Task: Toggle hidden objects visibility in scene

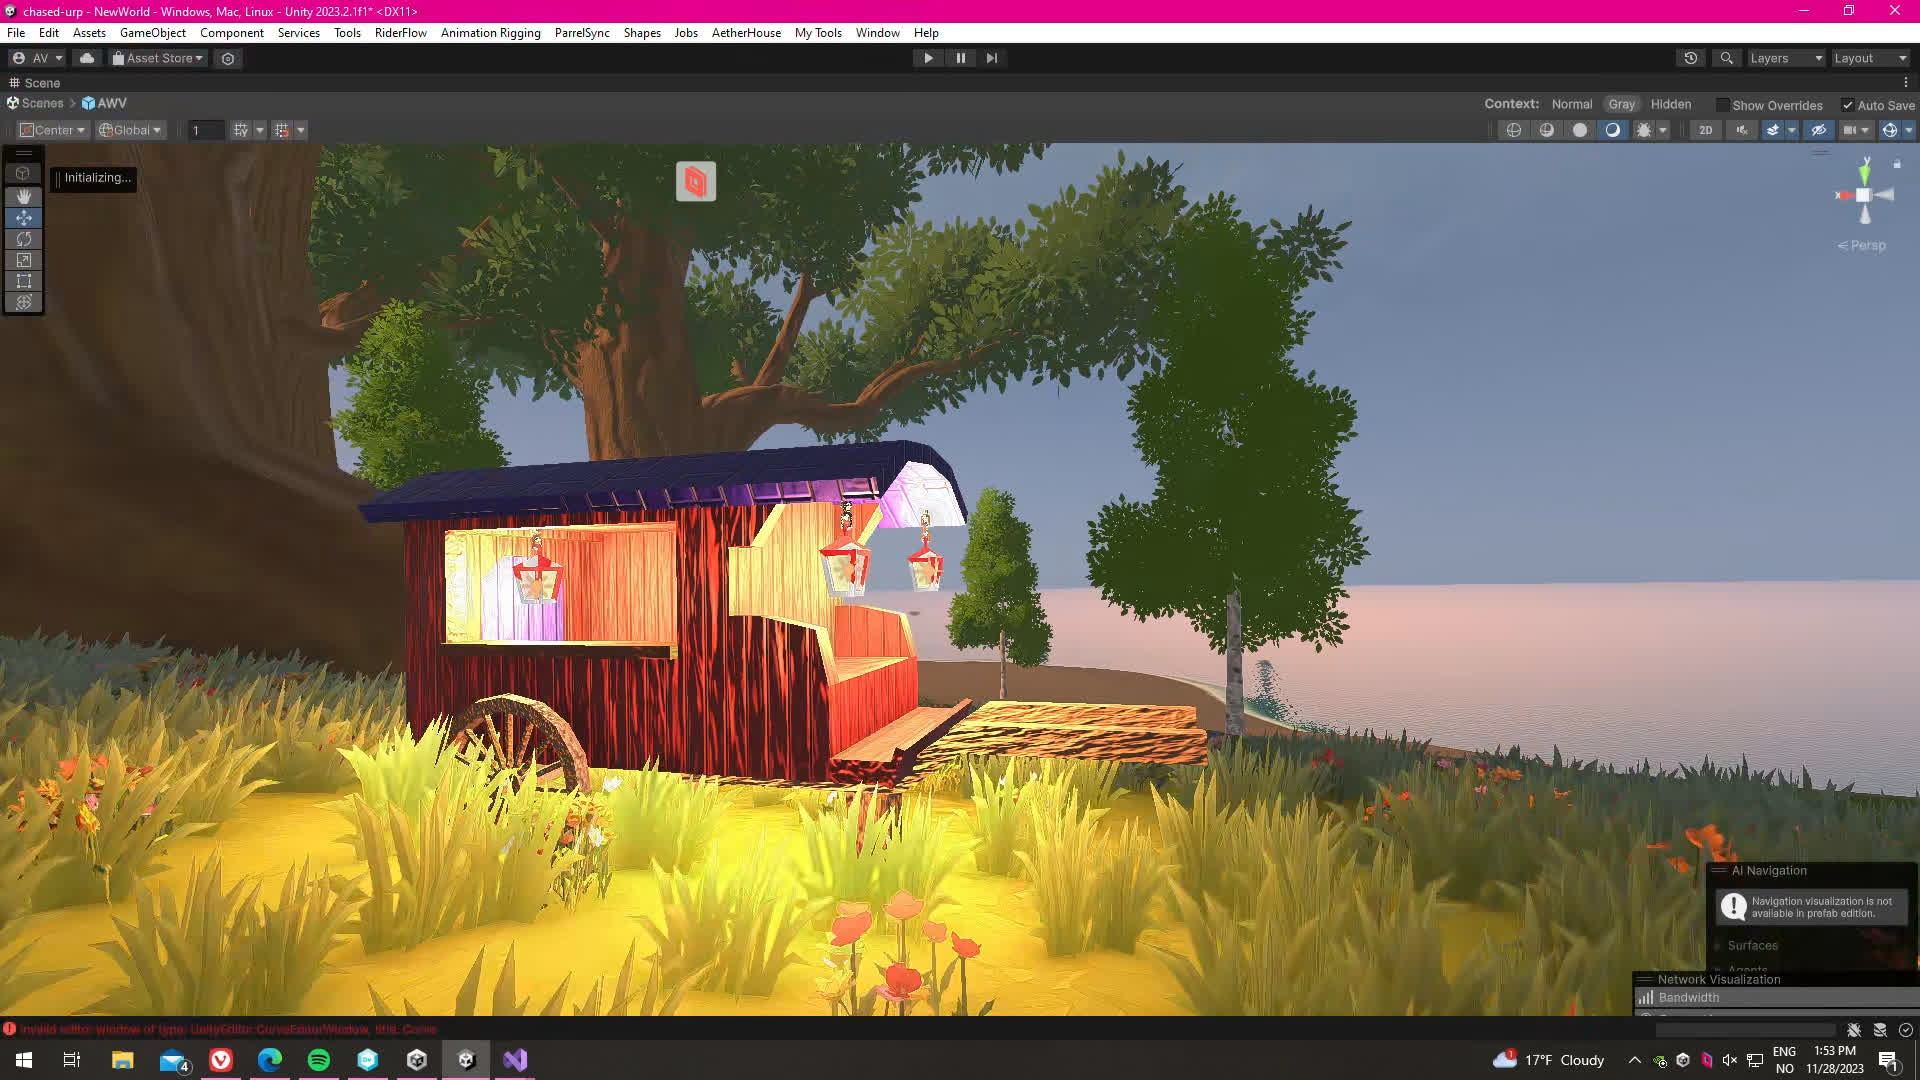Action: 1818,130
